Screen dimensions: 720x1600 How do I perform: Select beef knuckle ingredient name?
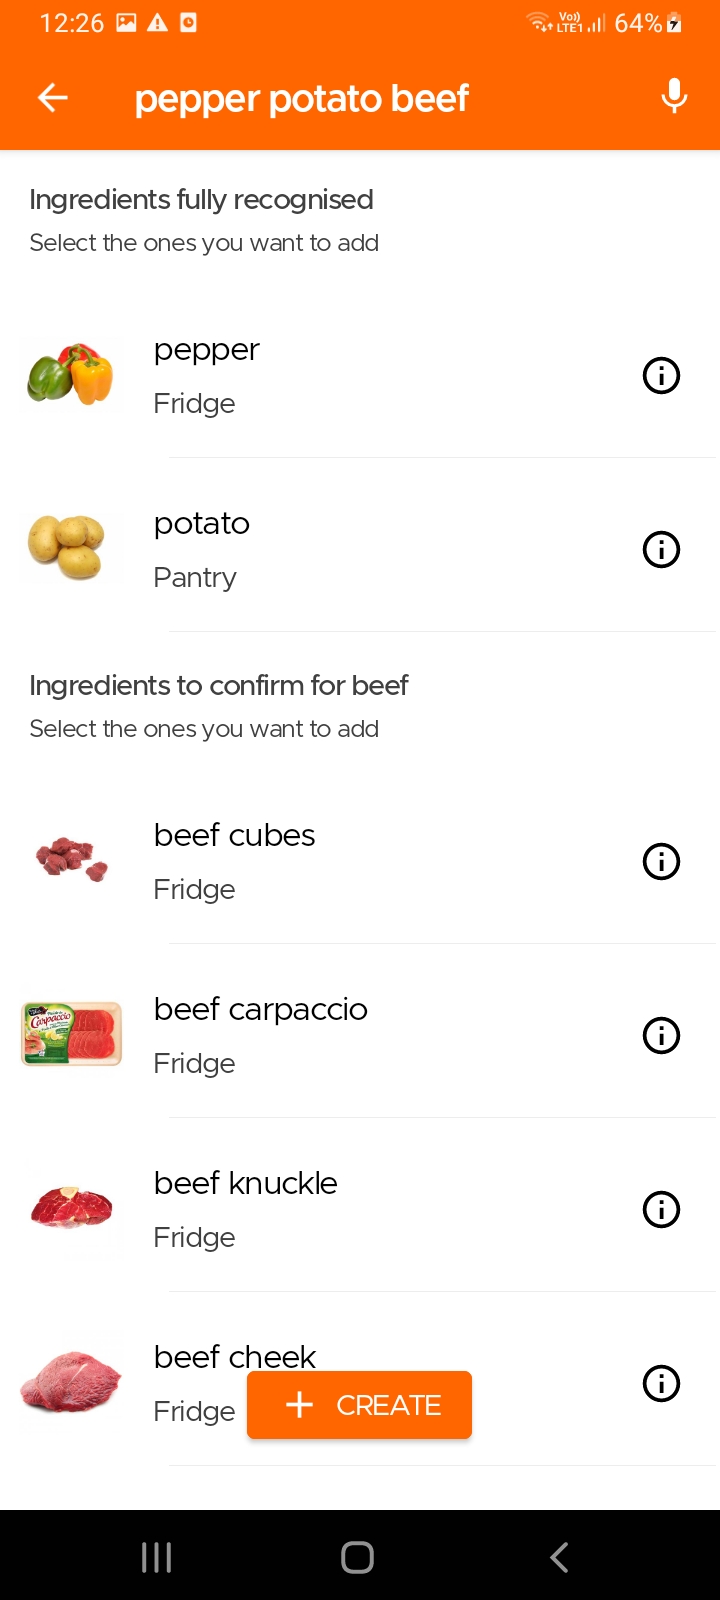click(x=246, y=1184)
